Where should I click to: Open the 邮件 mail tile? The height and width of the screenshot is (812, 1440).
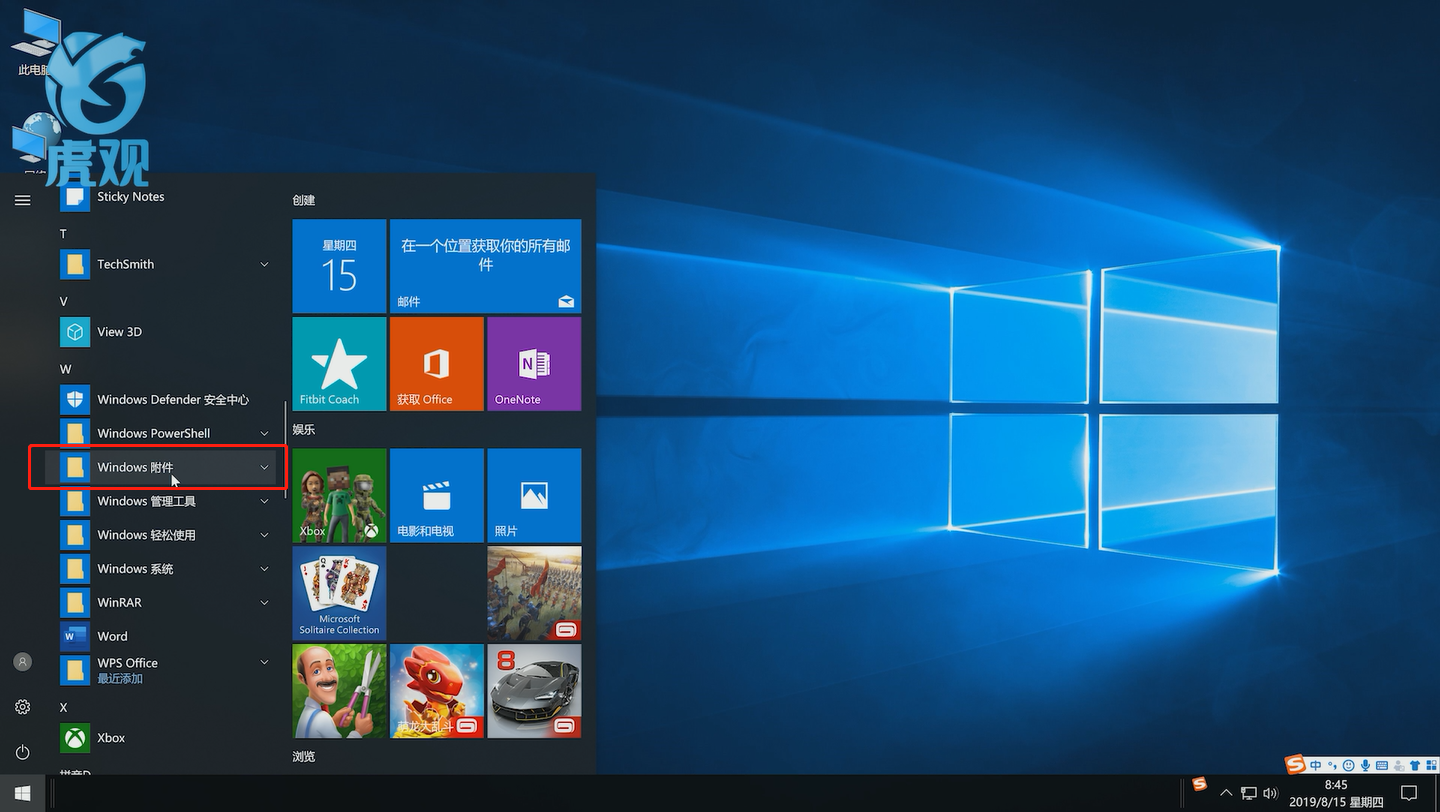click(485, 266)
